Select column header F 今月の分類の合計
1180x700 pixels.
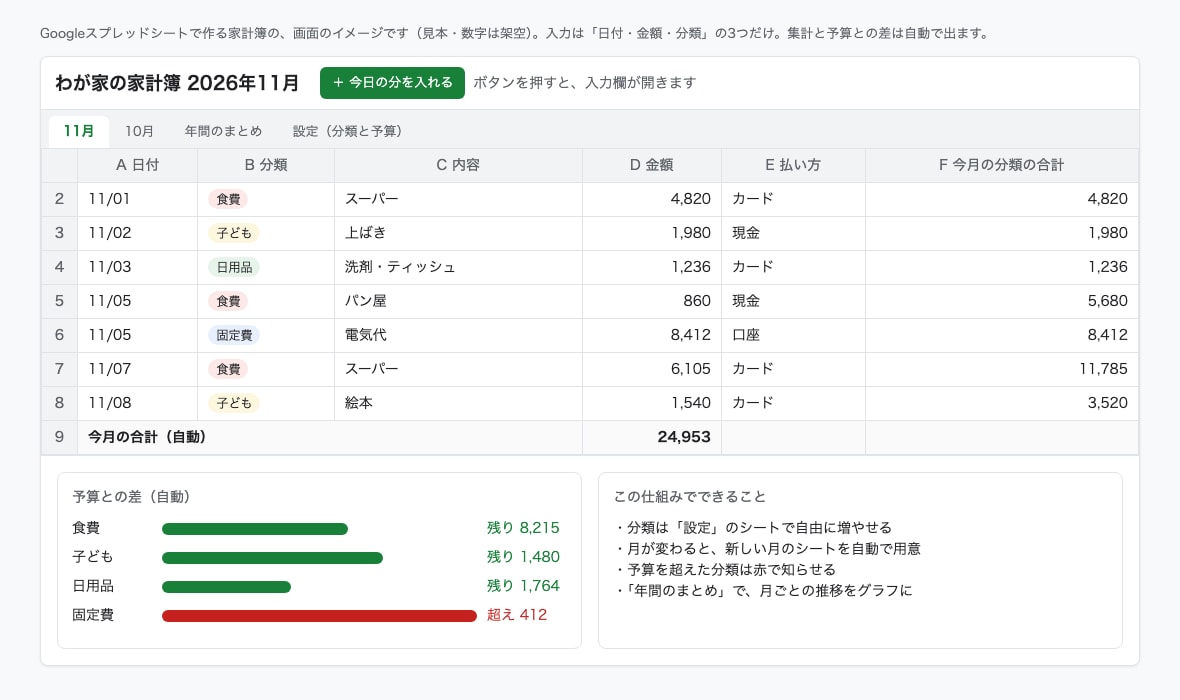tap(1002, 165)
